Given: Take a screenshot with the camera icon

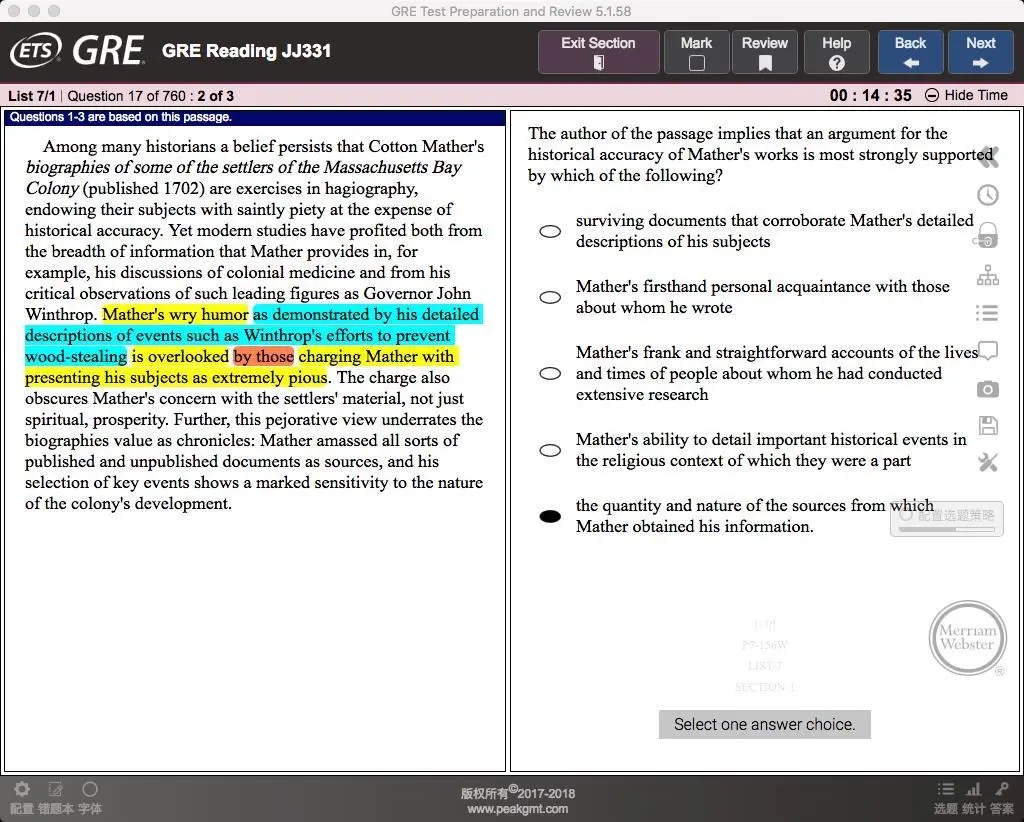Looking at the screenshot, I should tap(987, 389).
